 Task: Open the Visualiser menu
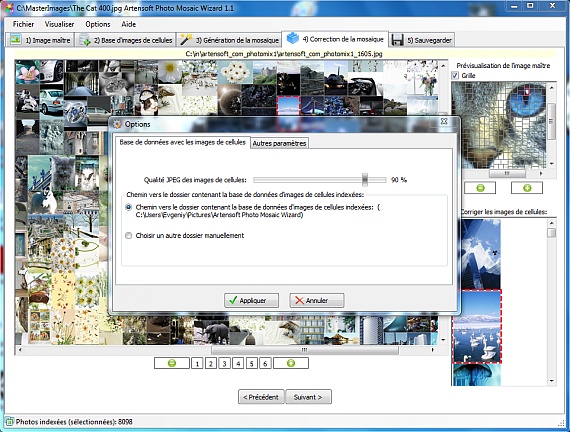tap(59, 24)
